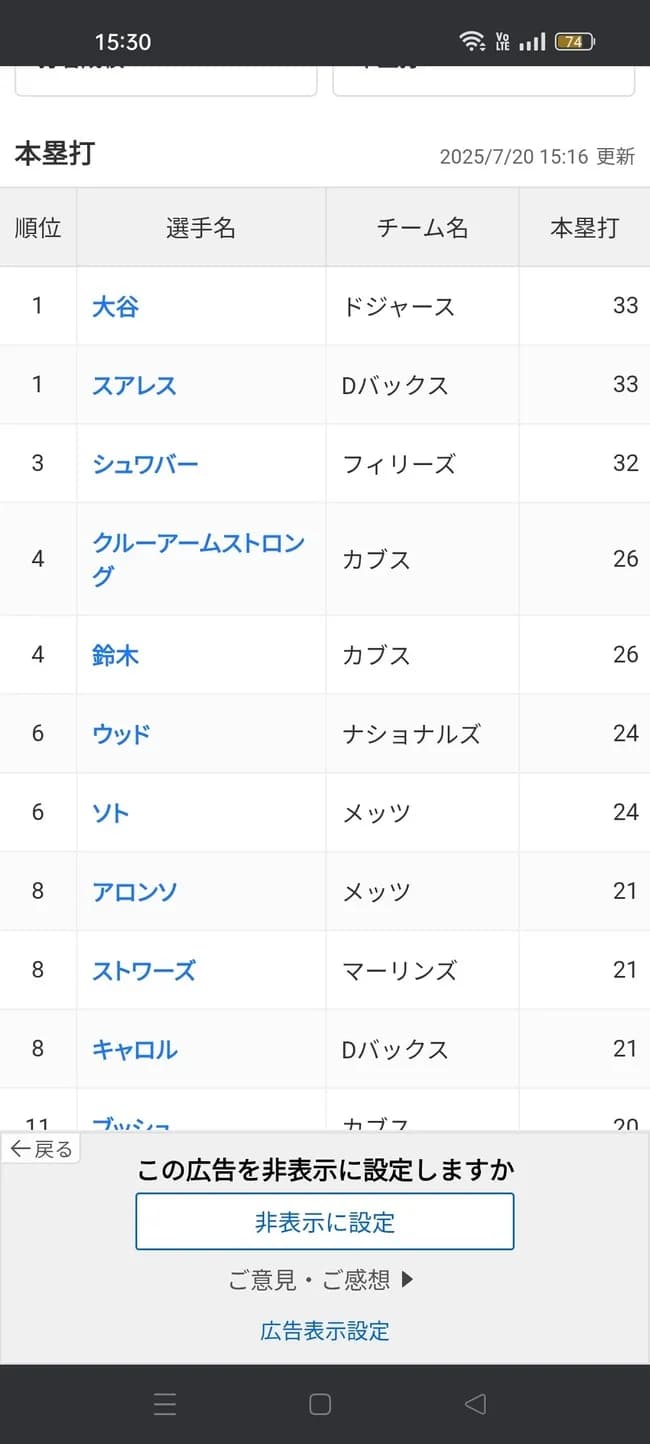
Task: Tap the 本塁打 column header
Action: (585, 227)
